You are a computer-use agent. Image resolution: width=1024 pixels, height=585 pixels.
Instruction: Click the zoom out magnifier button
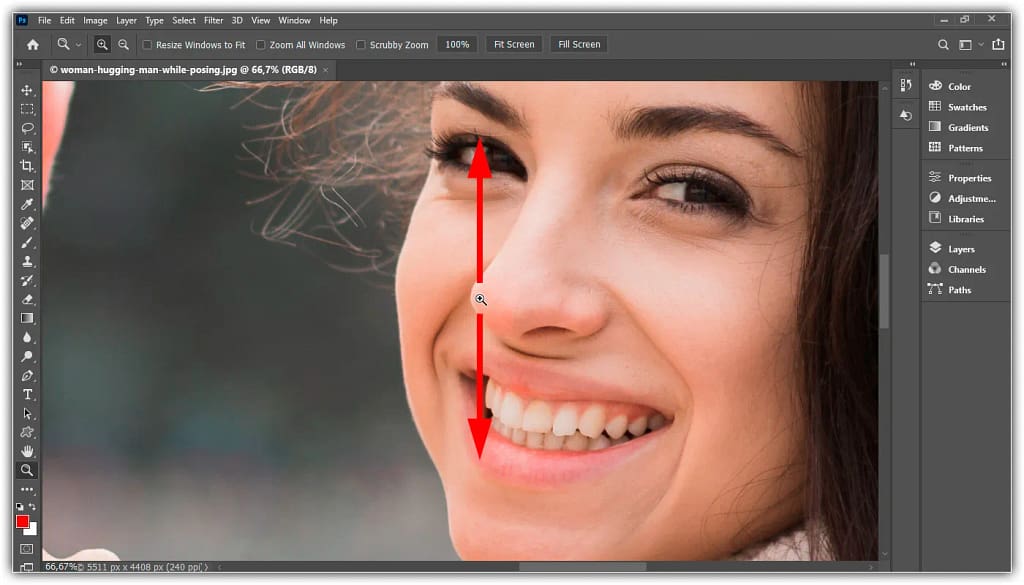pos(123,44)
